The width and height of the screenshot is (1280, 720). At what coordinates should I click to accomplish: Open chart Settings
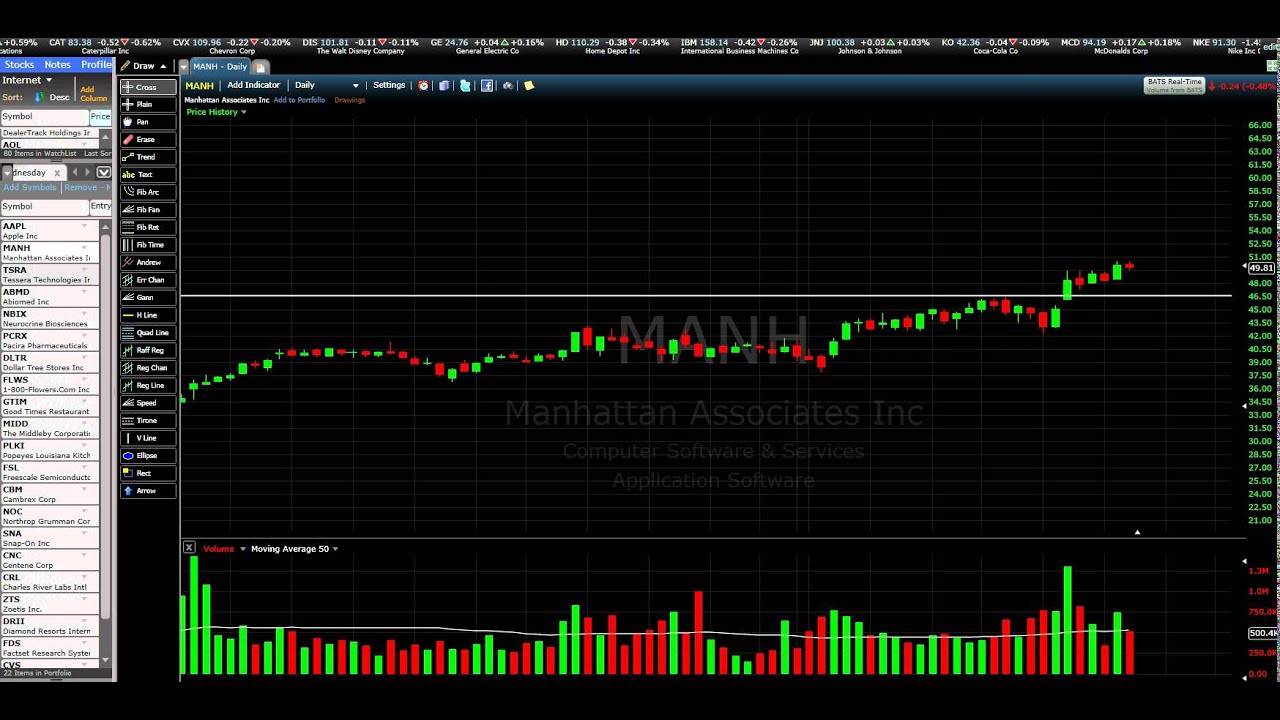[x=389, y=85]
